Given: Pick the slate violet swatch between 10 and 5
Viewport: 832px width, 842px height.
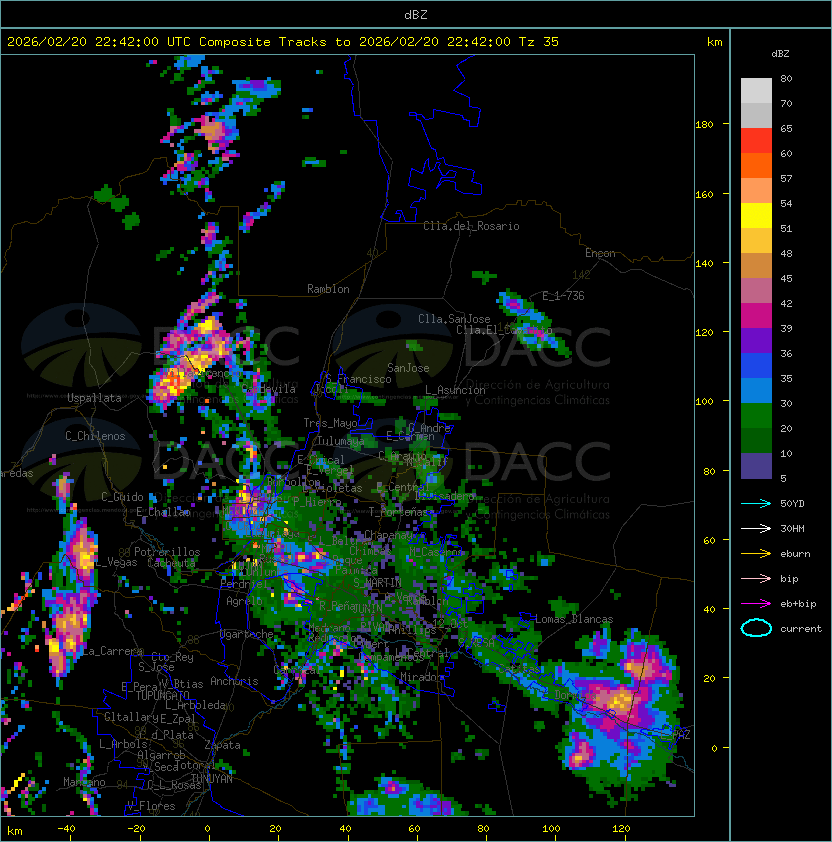Looking at the screenshot, I should 756,466.
